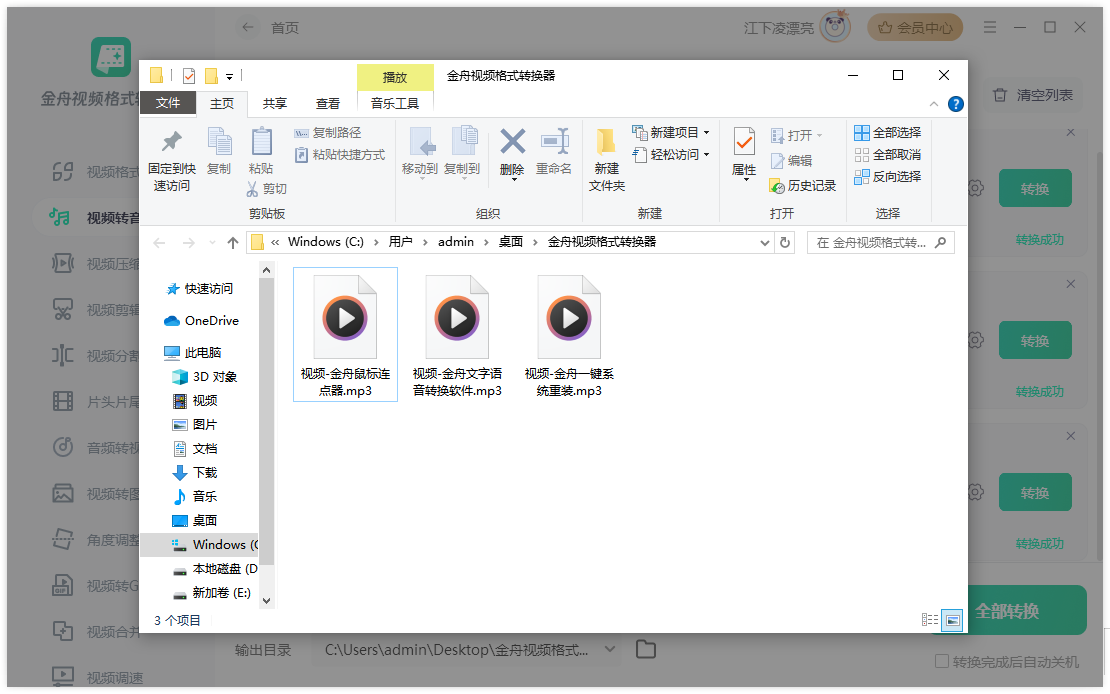Open 历史记录 (History) in the ribbon
The height and width of the screenshot is (694, 1110).
803,186
